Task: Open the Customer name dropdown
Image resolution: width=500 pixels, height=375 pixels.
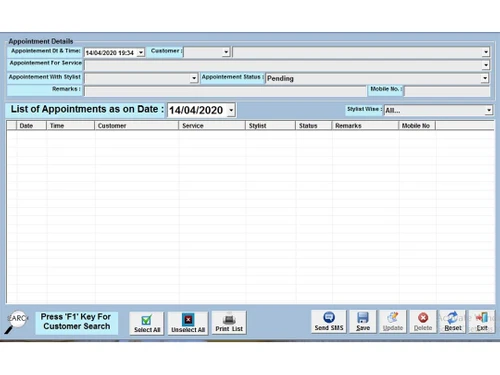Action: pyautogui.click(x=486, y=52)
